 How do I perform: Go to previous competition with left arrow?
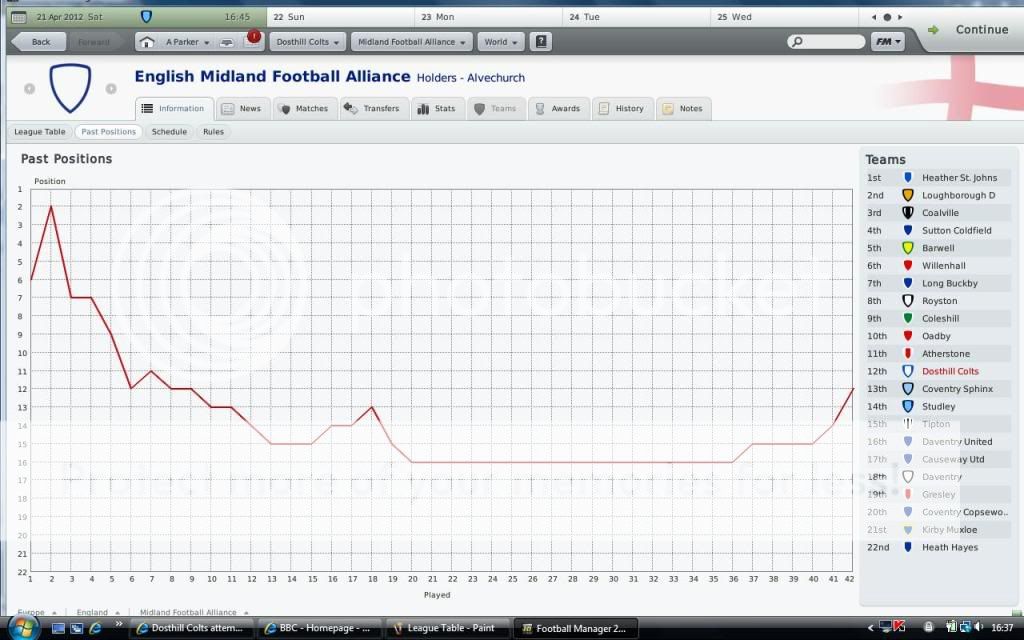coord(29,89)
